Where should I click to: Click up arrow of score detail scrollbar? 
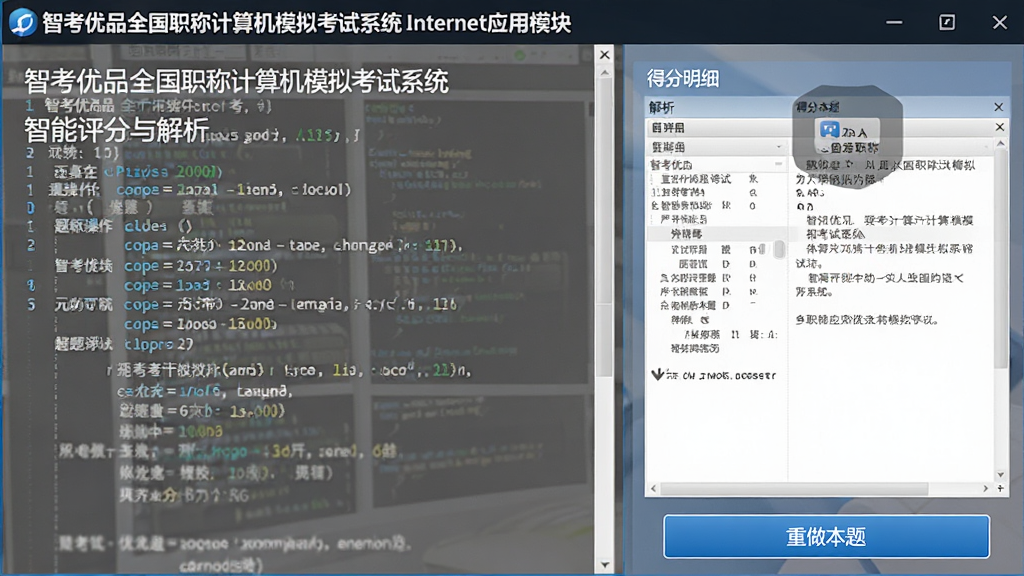pyautogui.click(x=1000, y=143)
